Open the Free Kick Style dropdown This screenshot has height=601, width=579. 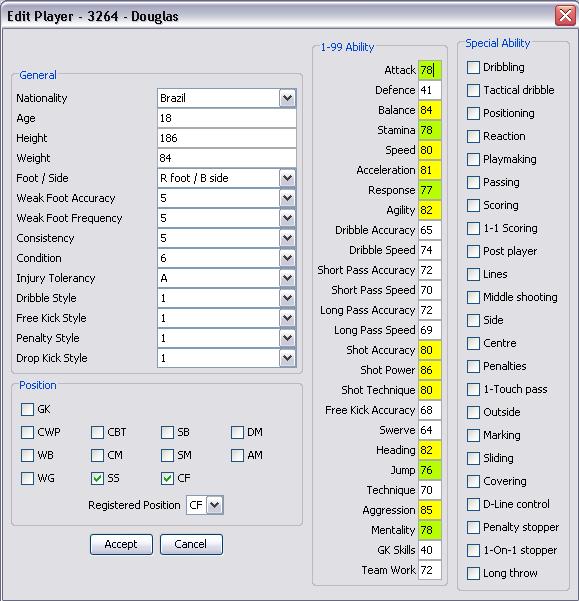pos(287,318)
